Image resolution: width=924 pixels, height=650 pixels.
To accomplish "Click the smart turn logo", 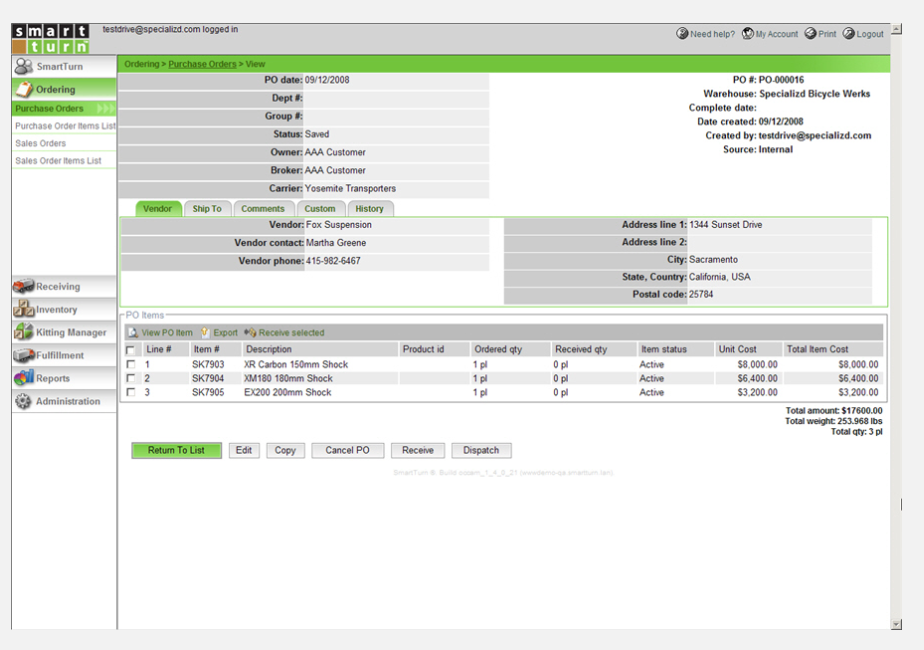I will 51,39.
